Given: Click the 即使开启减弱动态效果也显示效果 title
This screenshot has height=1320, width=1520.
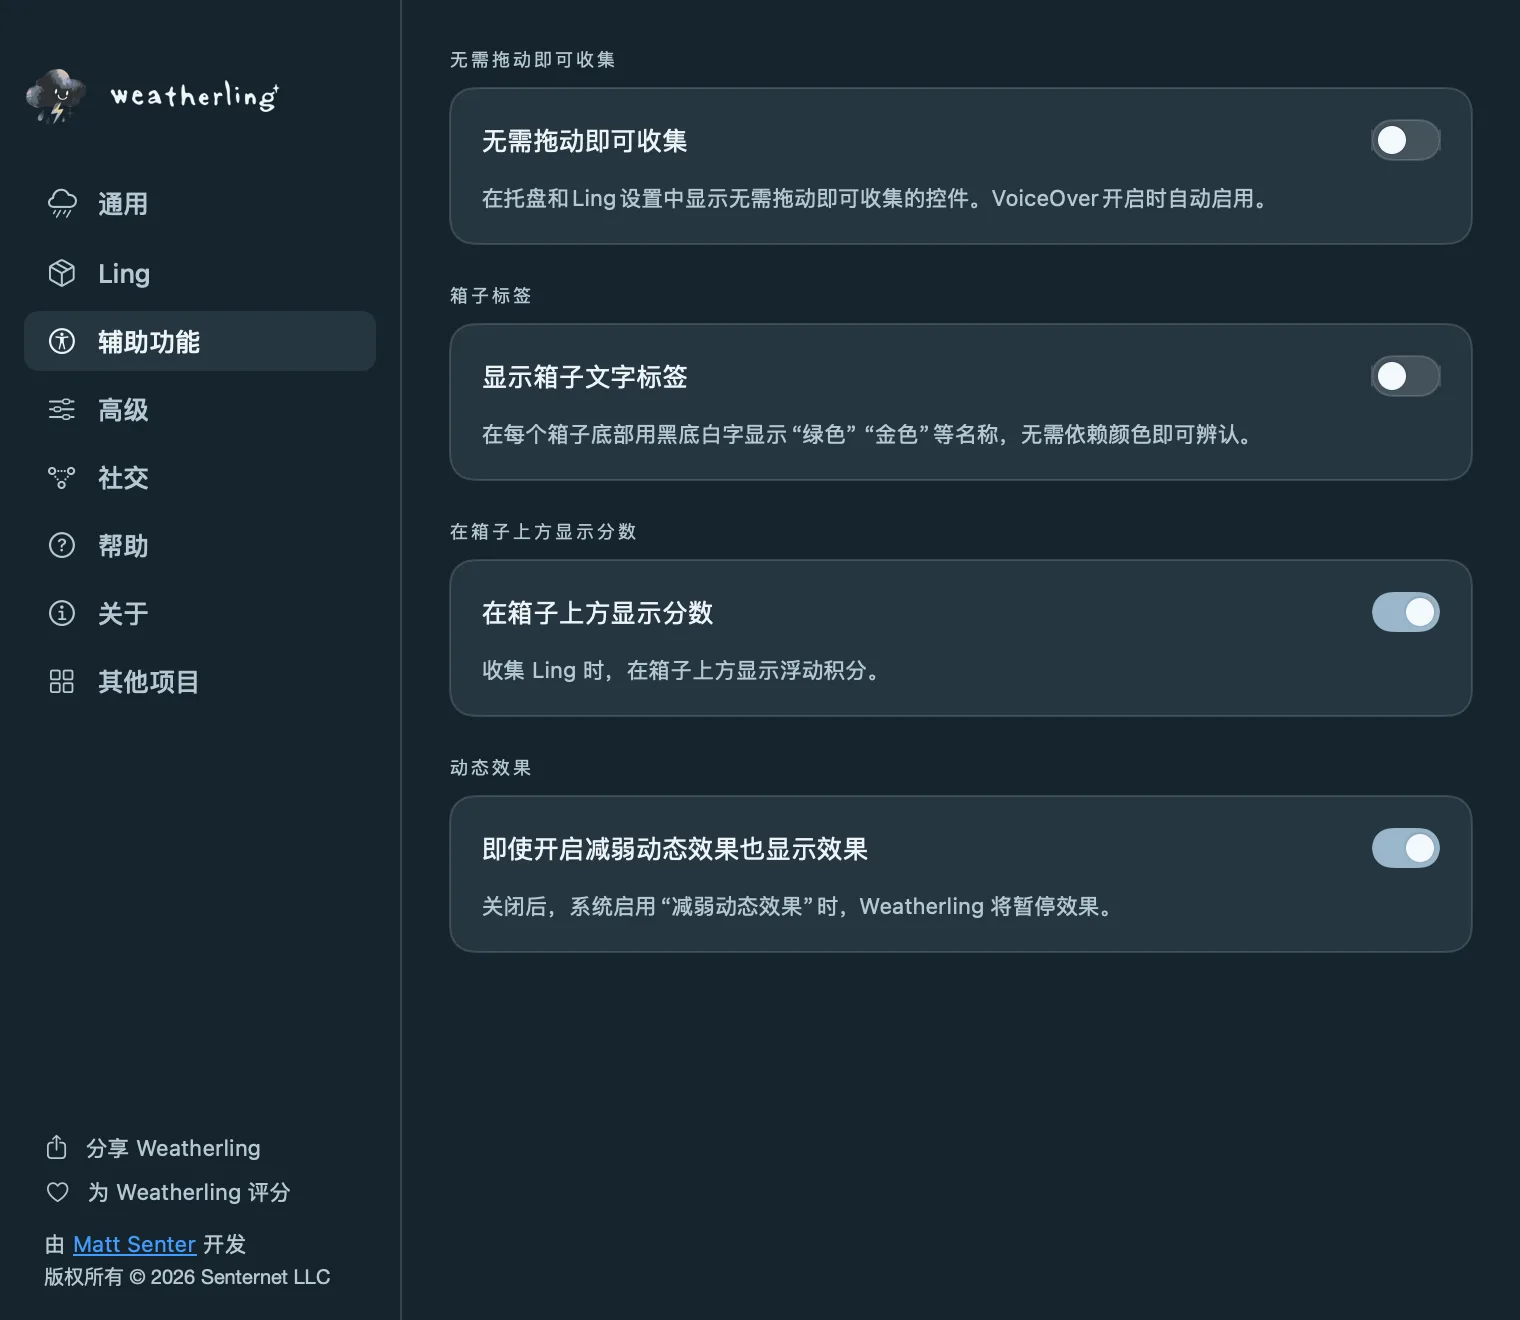Looking at the screenshot, I should tap(675, 849).
